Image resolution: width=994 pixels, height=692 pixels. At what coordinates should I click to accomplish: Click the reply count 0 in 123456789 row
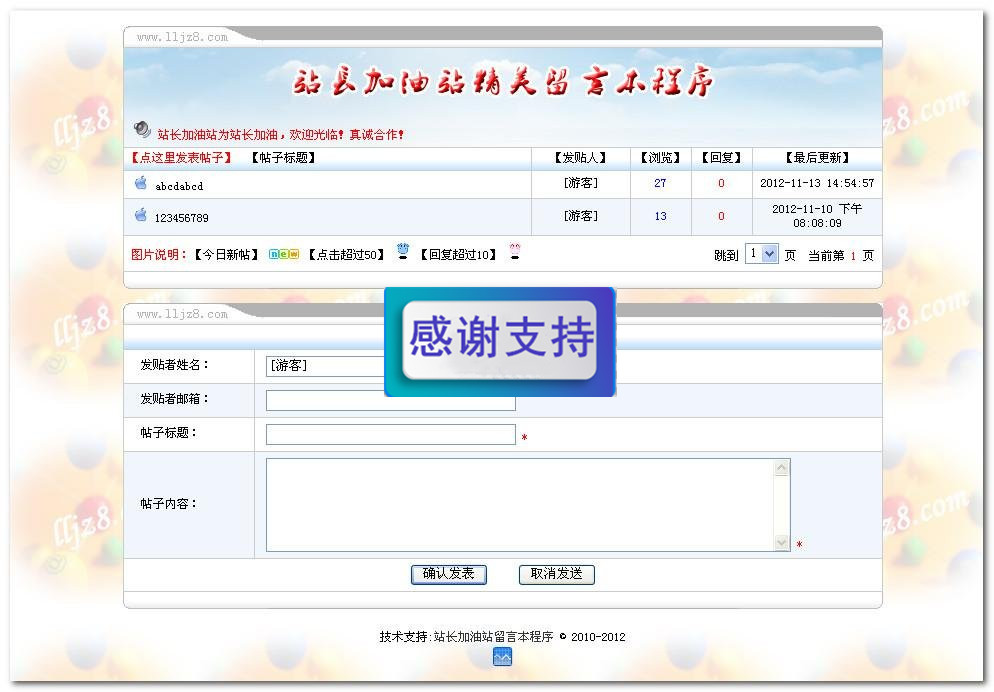(721, 216)
